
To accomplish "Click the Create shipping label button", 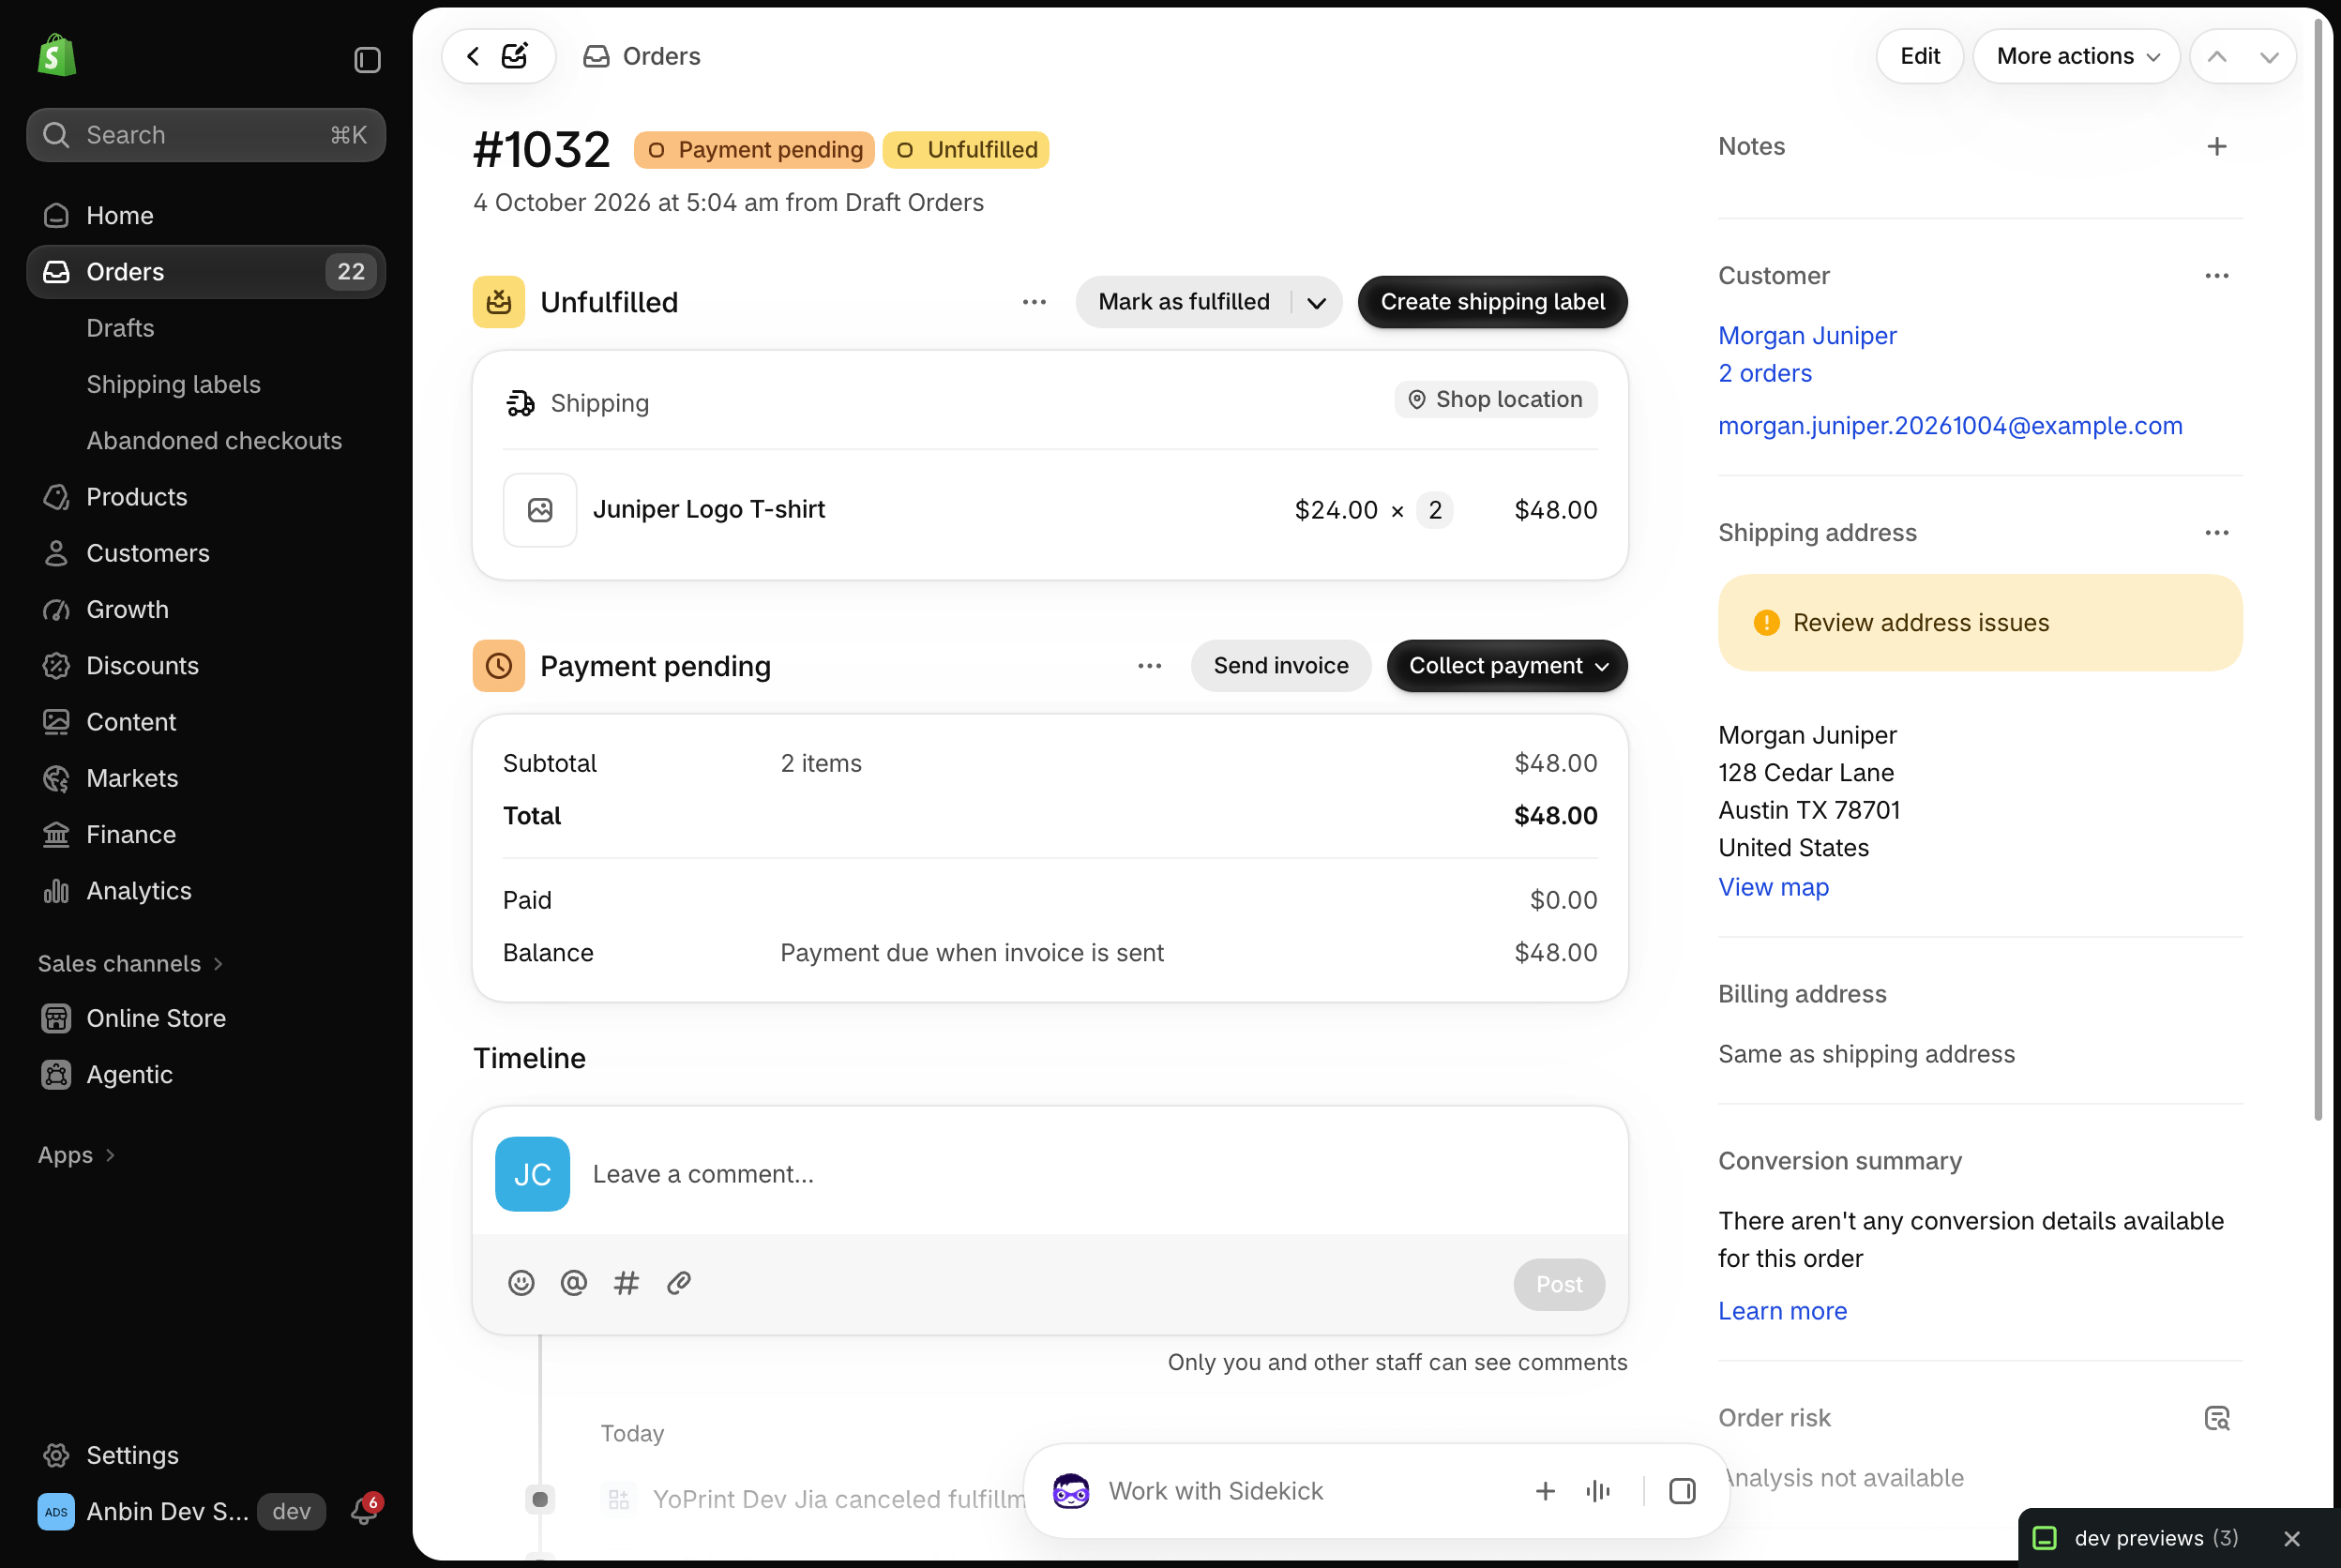I will (x=1492, y=302).
